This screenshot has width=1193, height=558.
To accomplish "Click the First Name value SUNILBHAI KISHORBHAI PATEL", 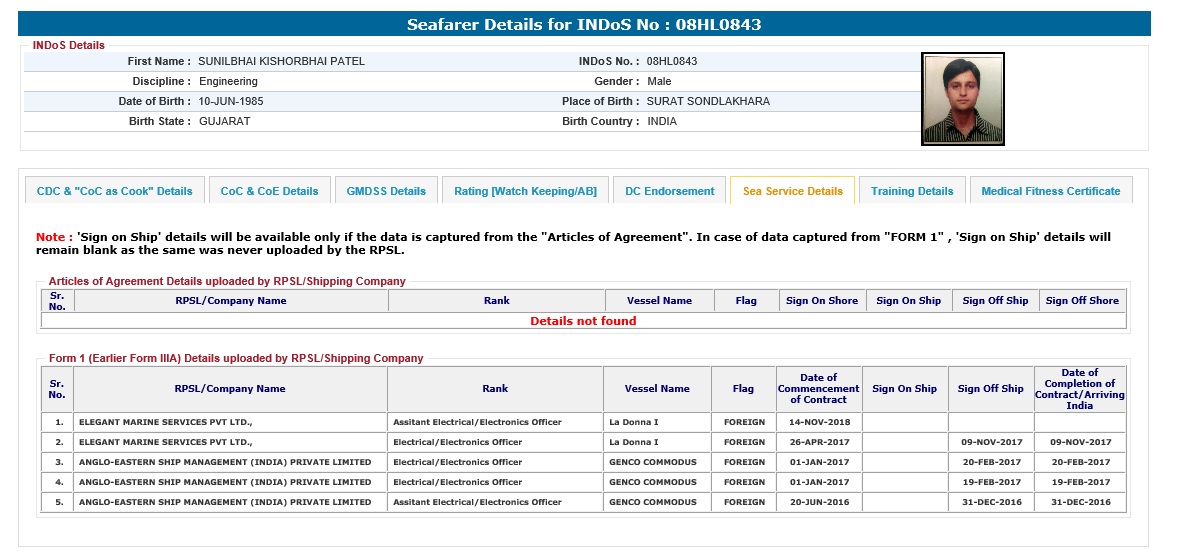I will point(281,61).
